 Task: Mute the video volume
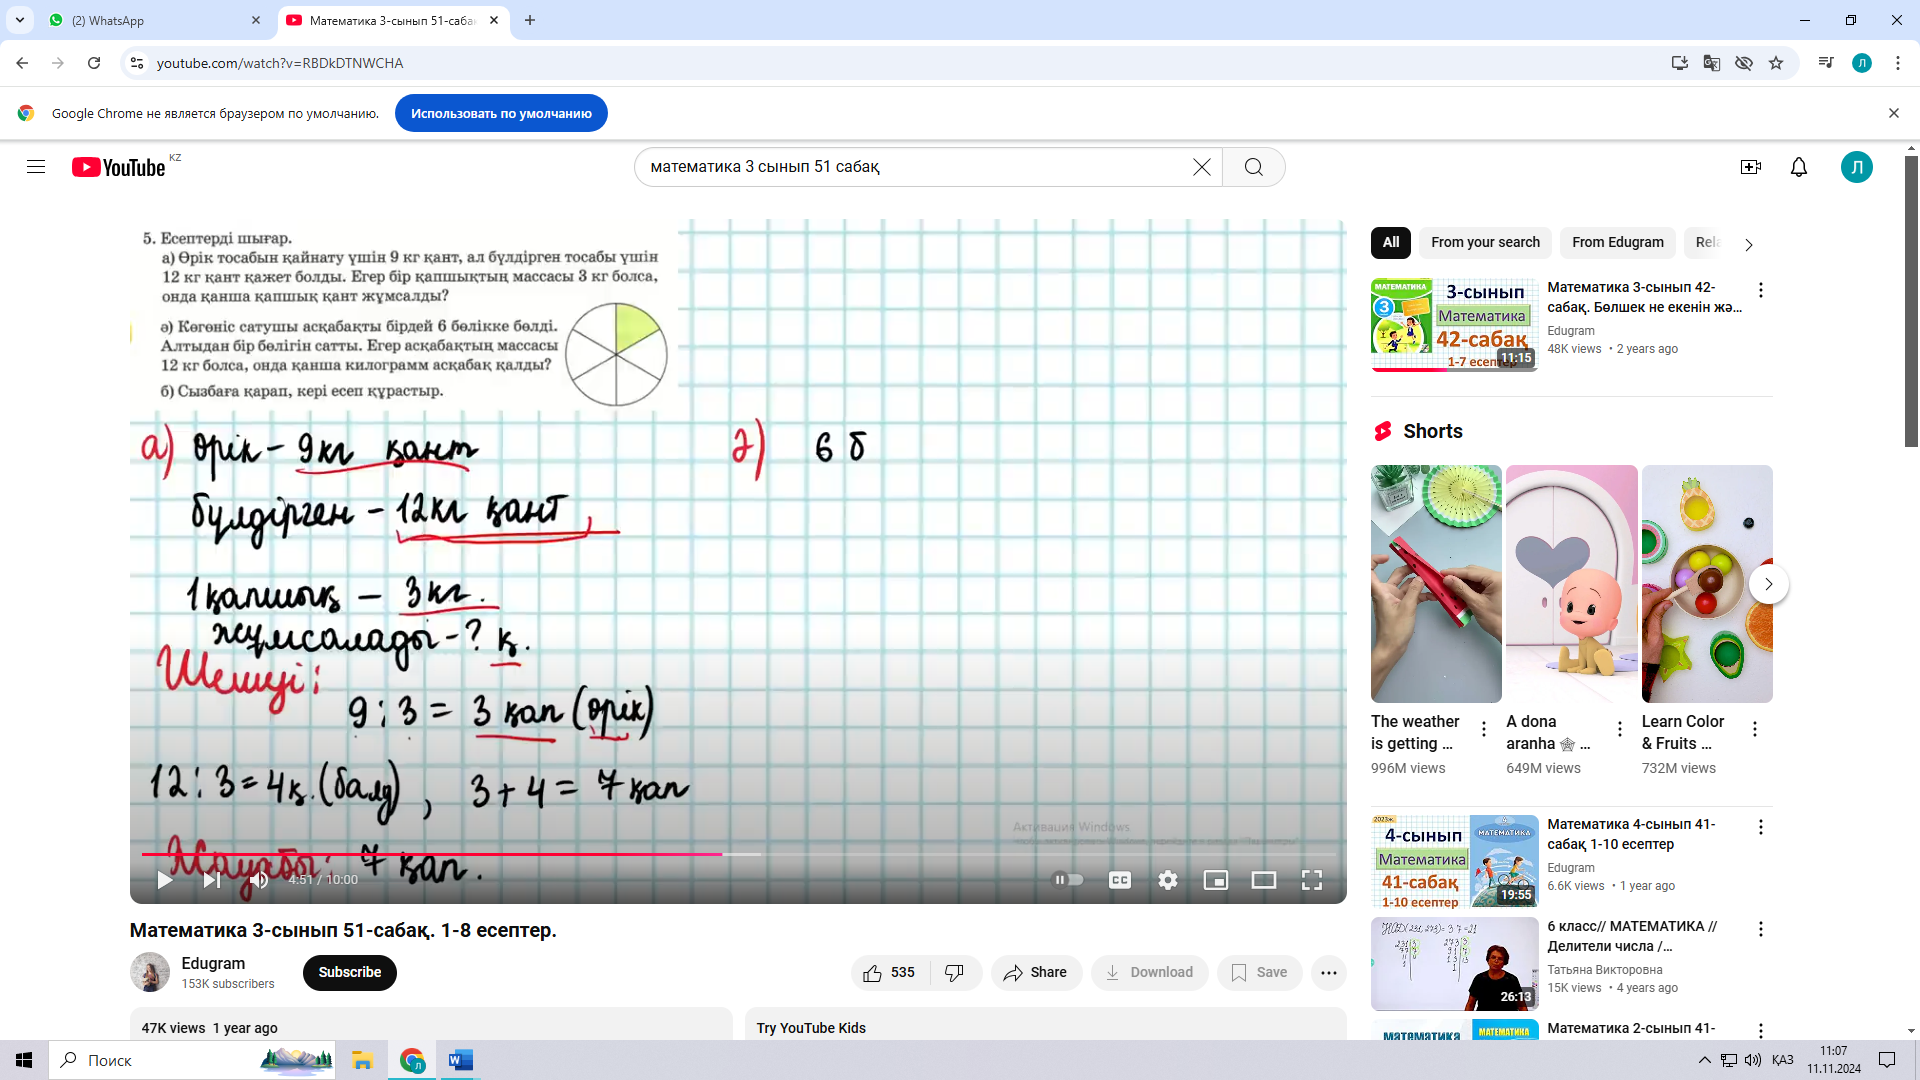pos(259,880)
